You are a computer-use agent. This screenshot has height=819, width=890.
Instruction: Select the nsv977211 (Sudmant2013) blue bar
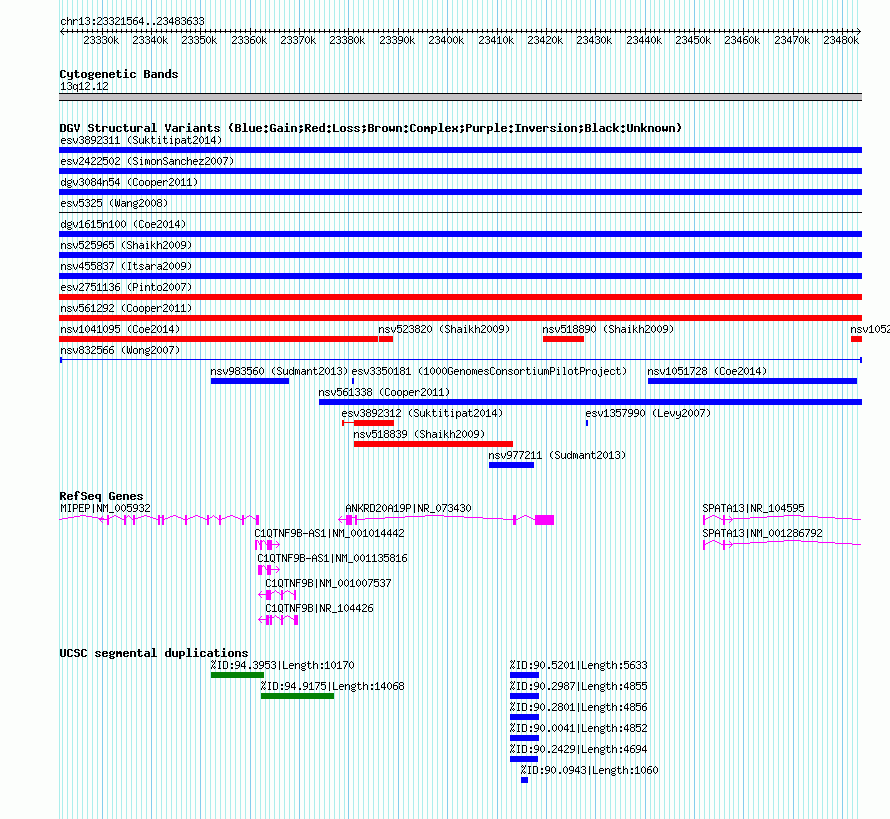tap(511, 465)
